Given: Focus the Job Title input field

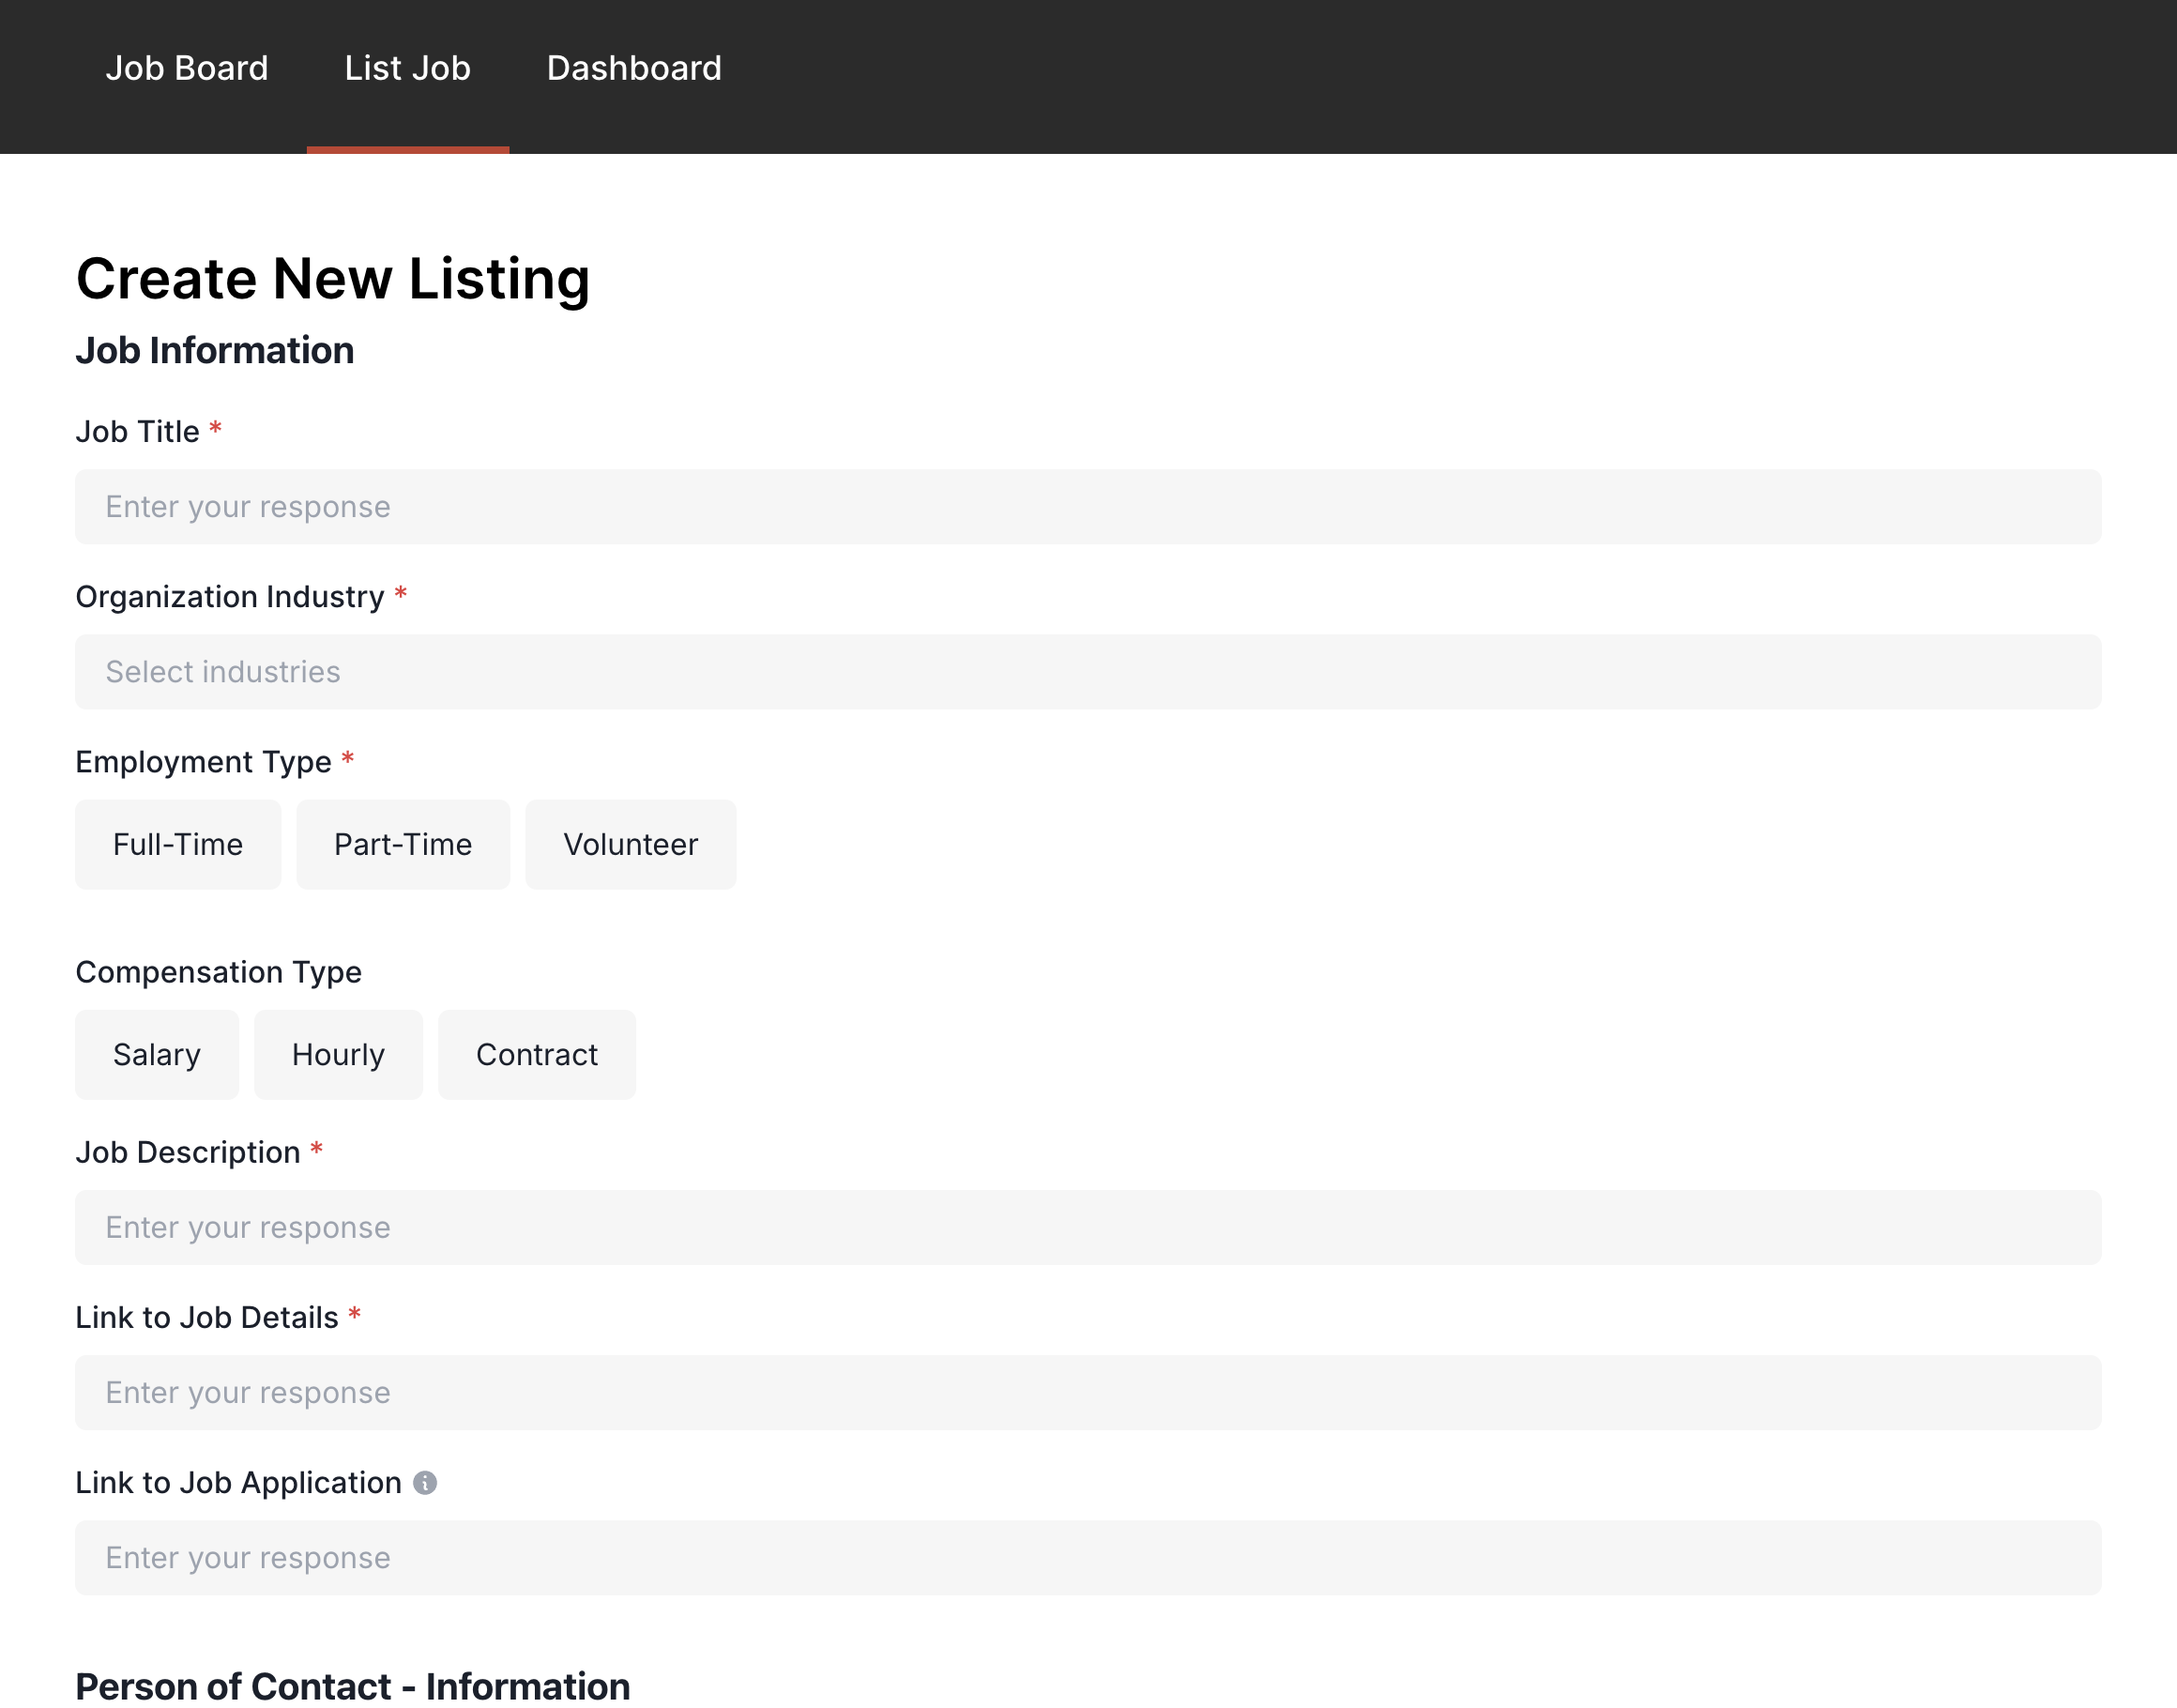Looking at the screenshot, I should (1088, 507).
